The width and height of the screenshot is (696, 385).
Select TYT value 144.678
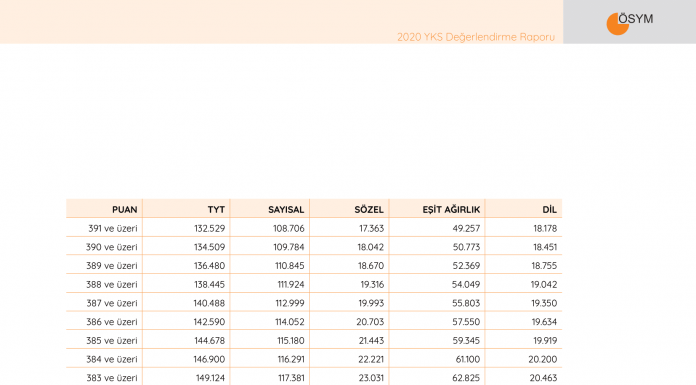209,341
